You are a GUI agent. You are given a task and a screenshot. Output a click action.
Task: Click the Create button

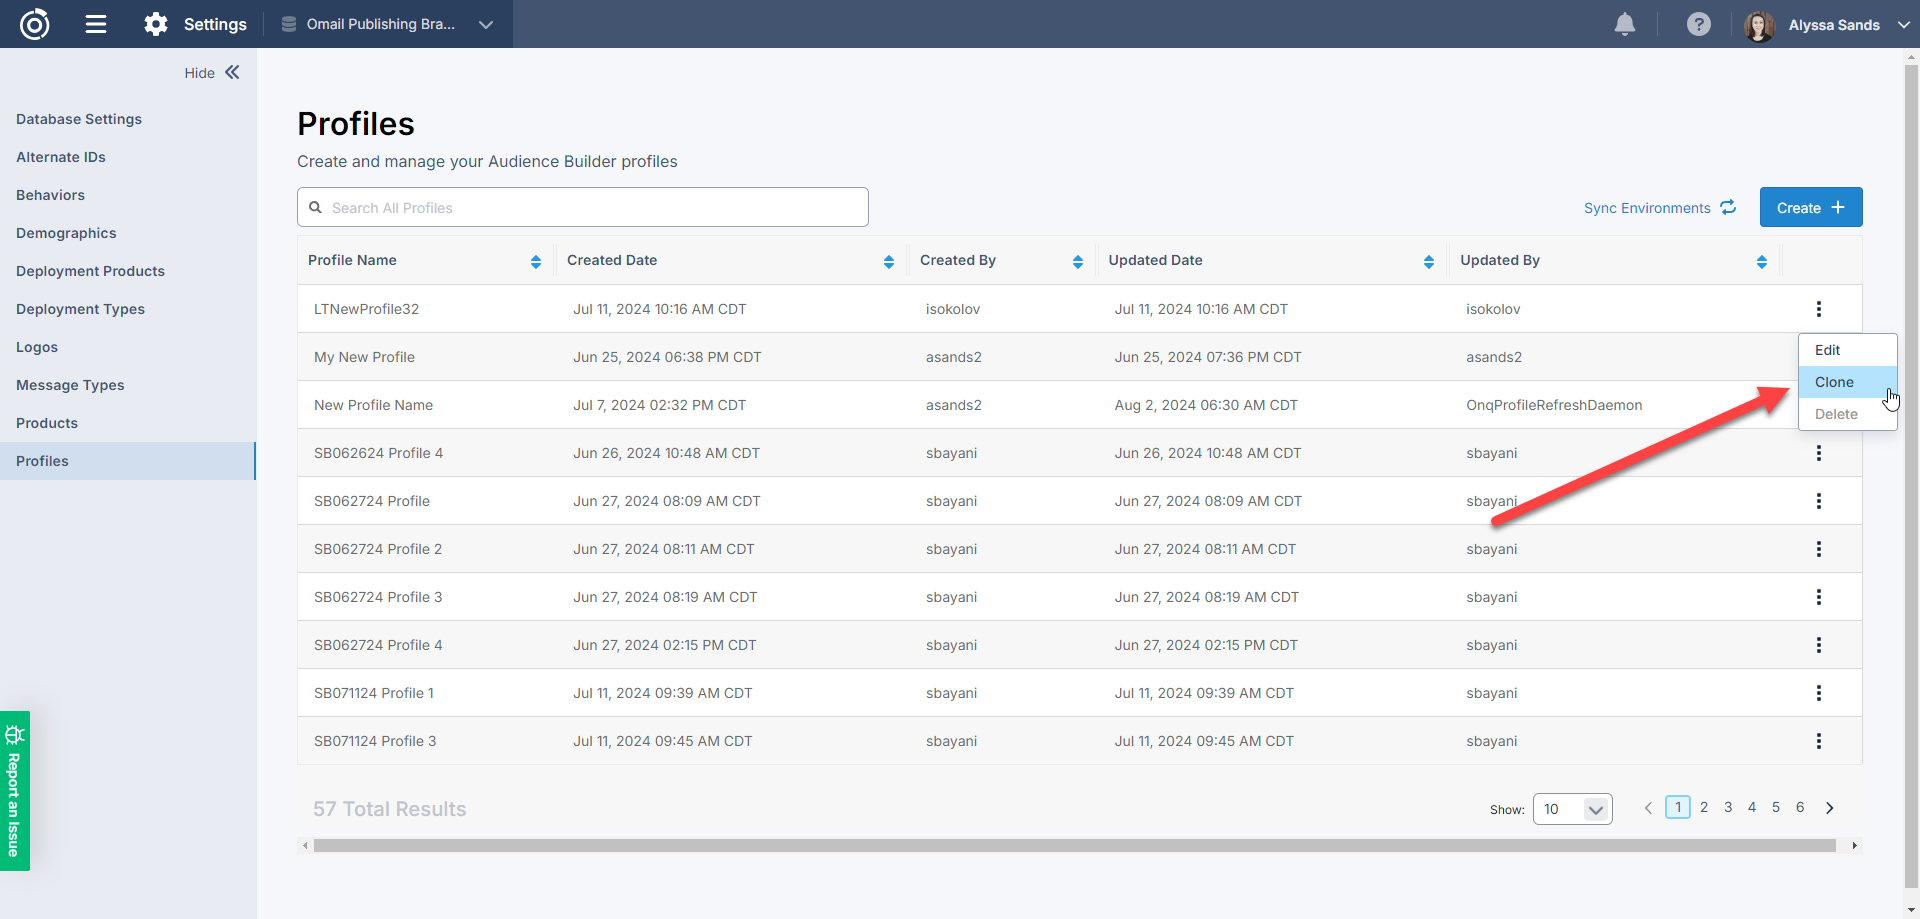[1810, 208]
